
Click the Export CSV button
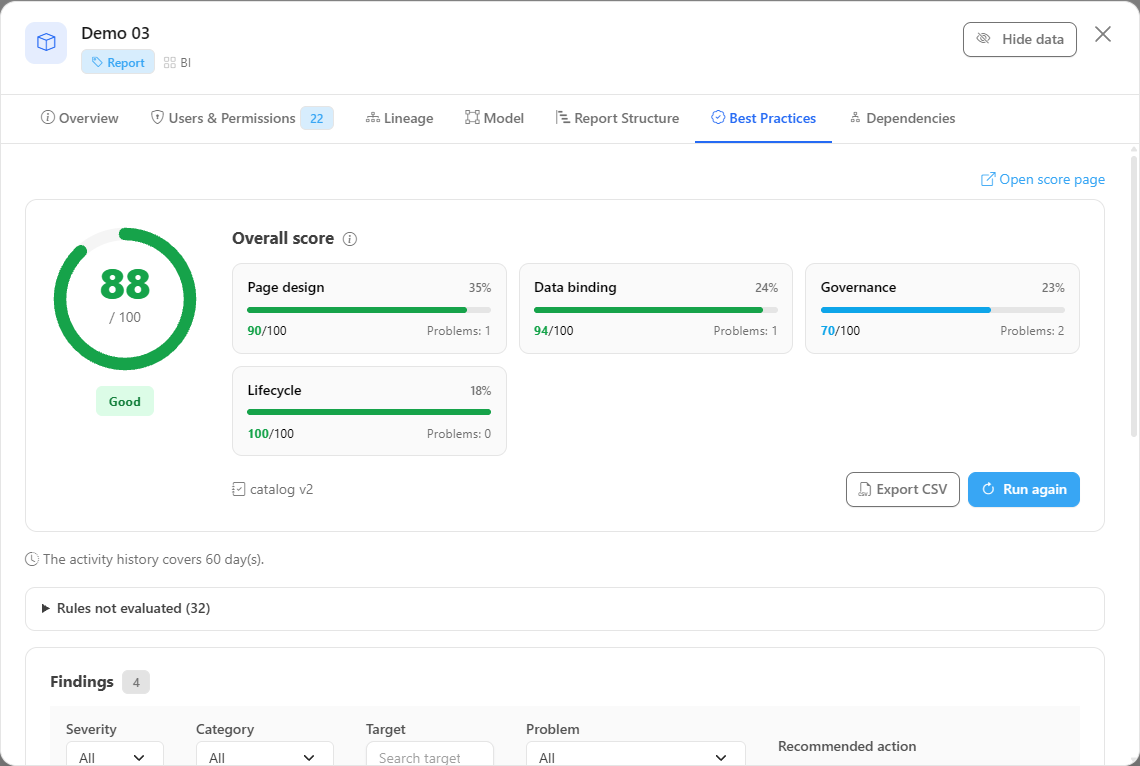click(903, 489)
